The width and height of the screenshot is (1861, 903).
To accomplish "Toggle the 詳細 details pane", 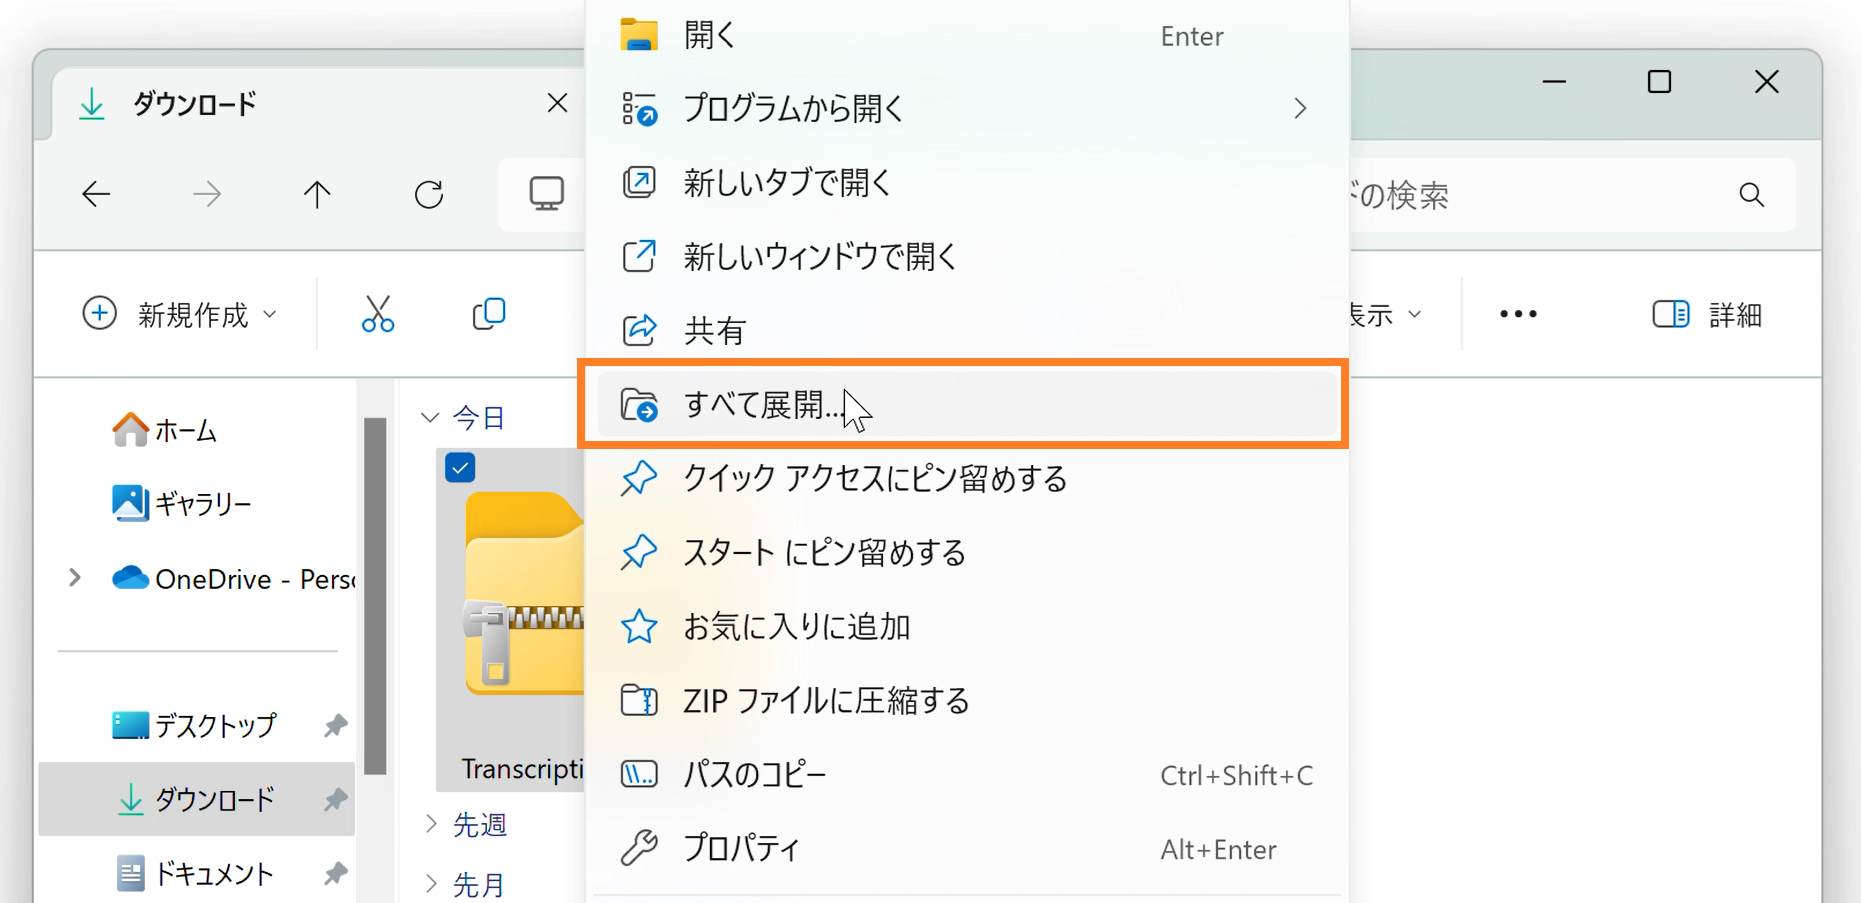I will 1707,315.
